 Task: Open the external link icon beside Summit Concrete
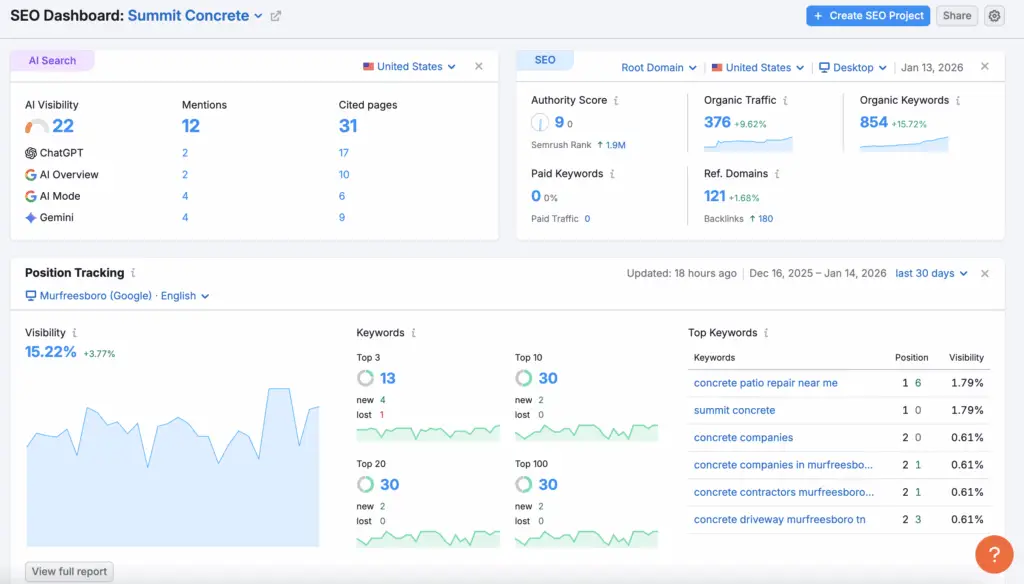coord(276,16)
